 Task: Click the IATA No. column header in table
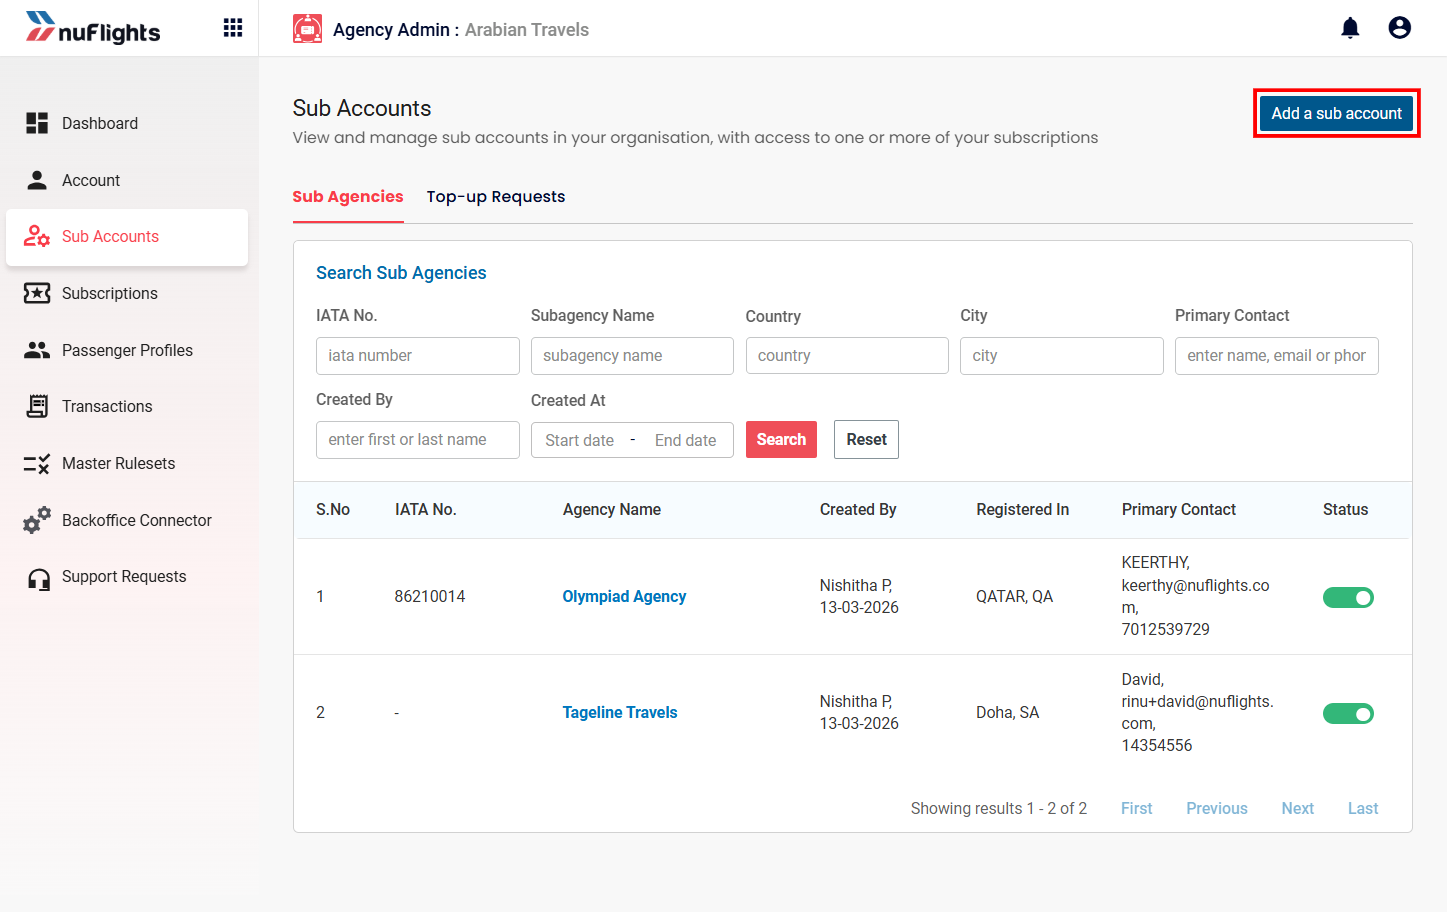(425, 509)
